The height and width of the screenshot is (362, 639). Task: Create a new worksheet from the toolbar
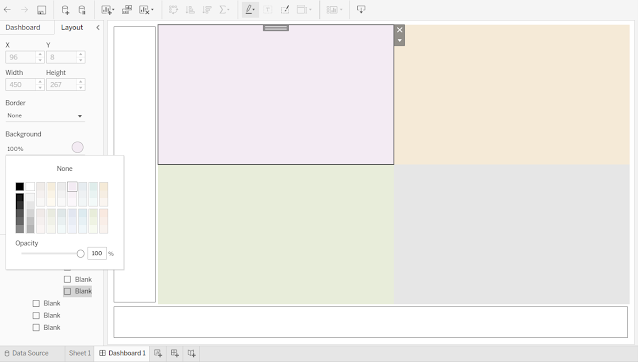(108, 10)
